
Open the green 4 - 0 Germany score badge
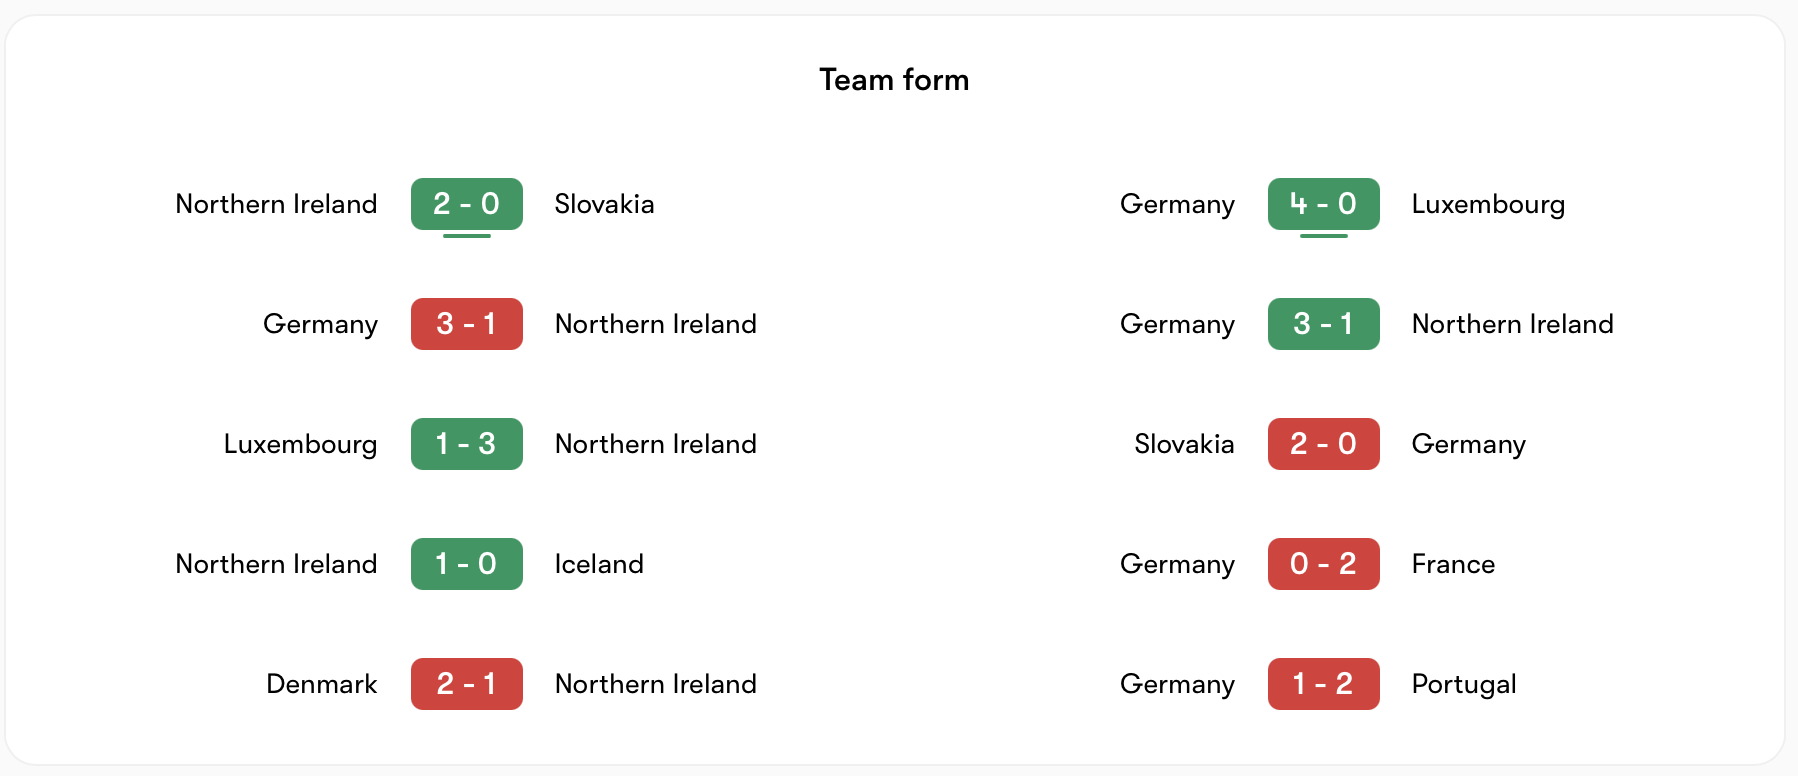(1323, 204)
